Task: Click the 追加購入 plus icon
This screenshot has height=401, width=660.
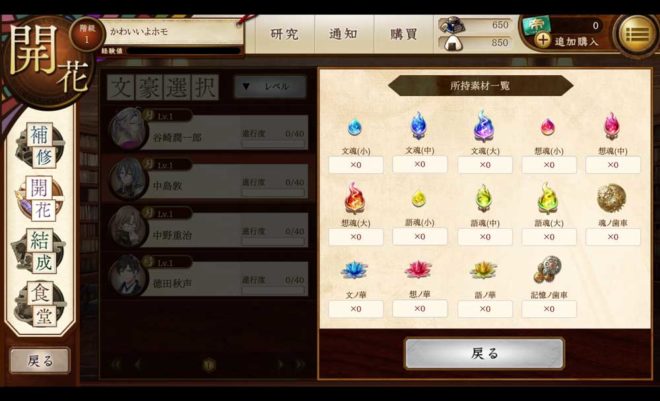Action: point(543,40)
